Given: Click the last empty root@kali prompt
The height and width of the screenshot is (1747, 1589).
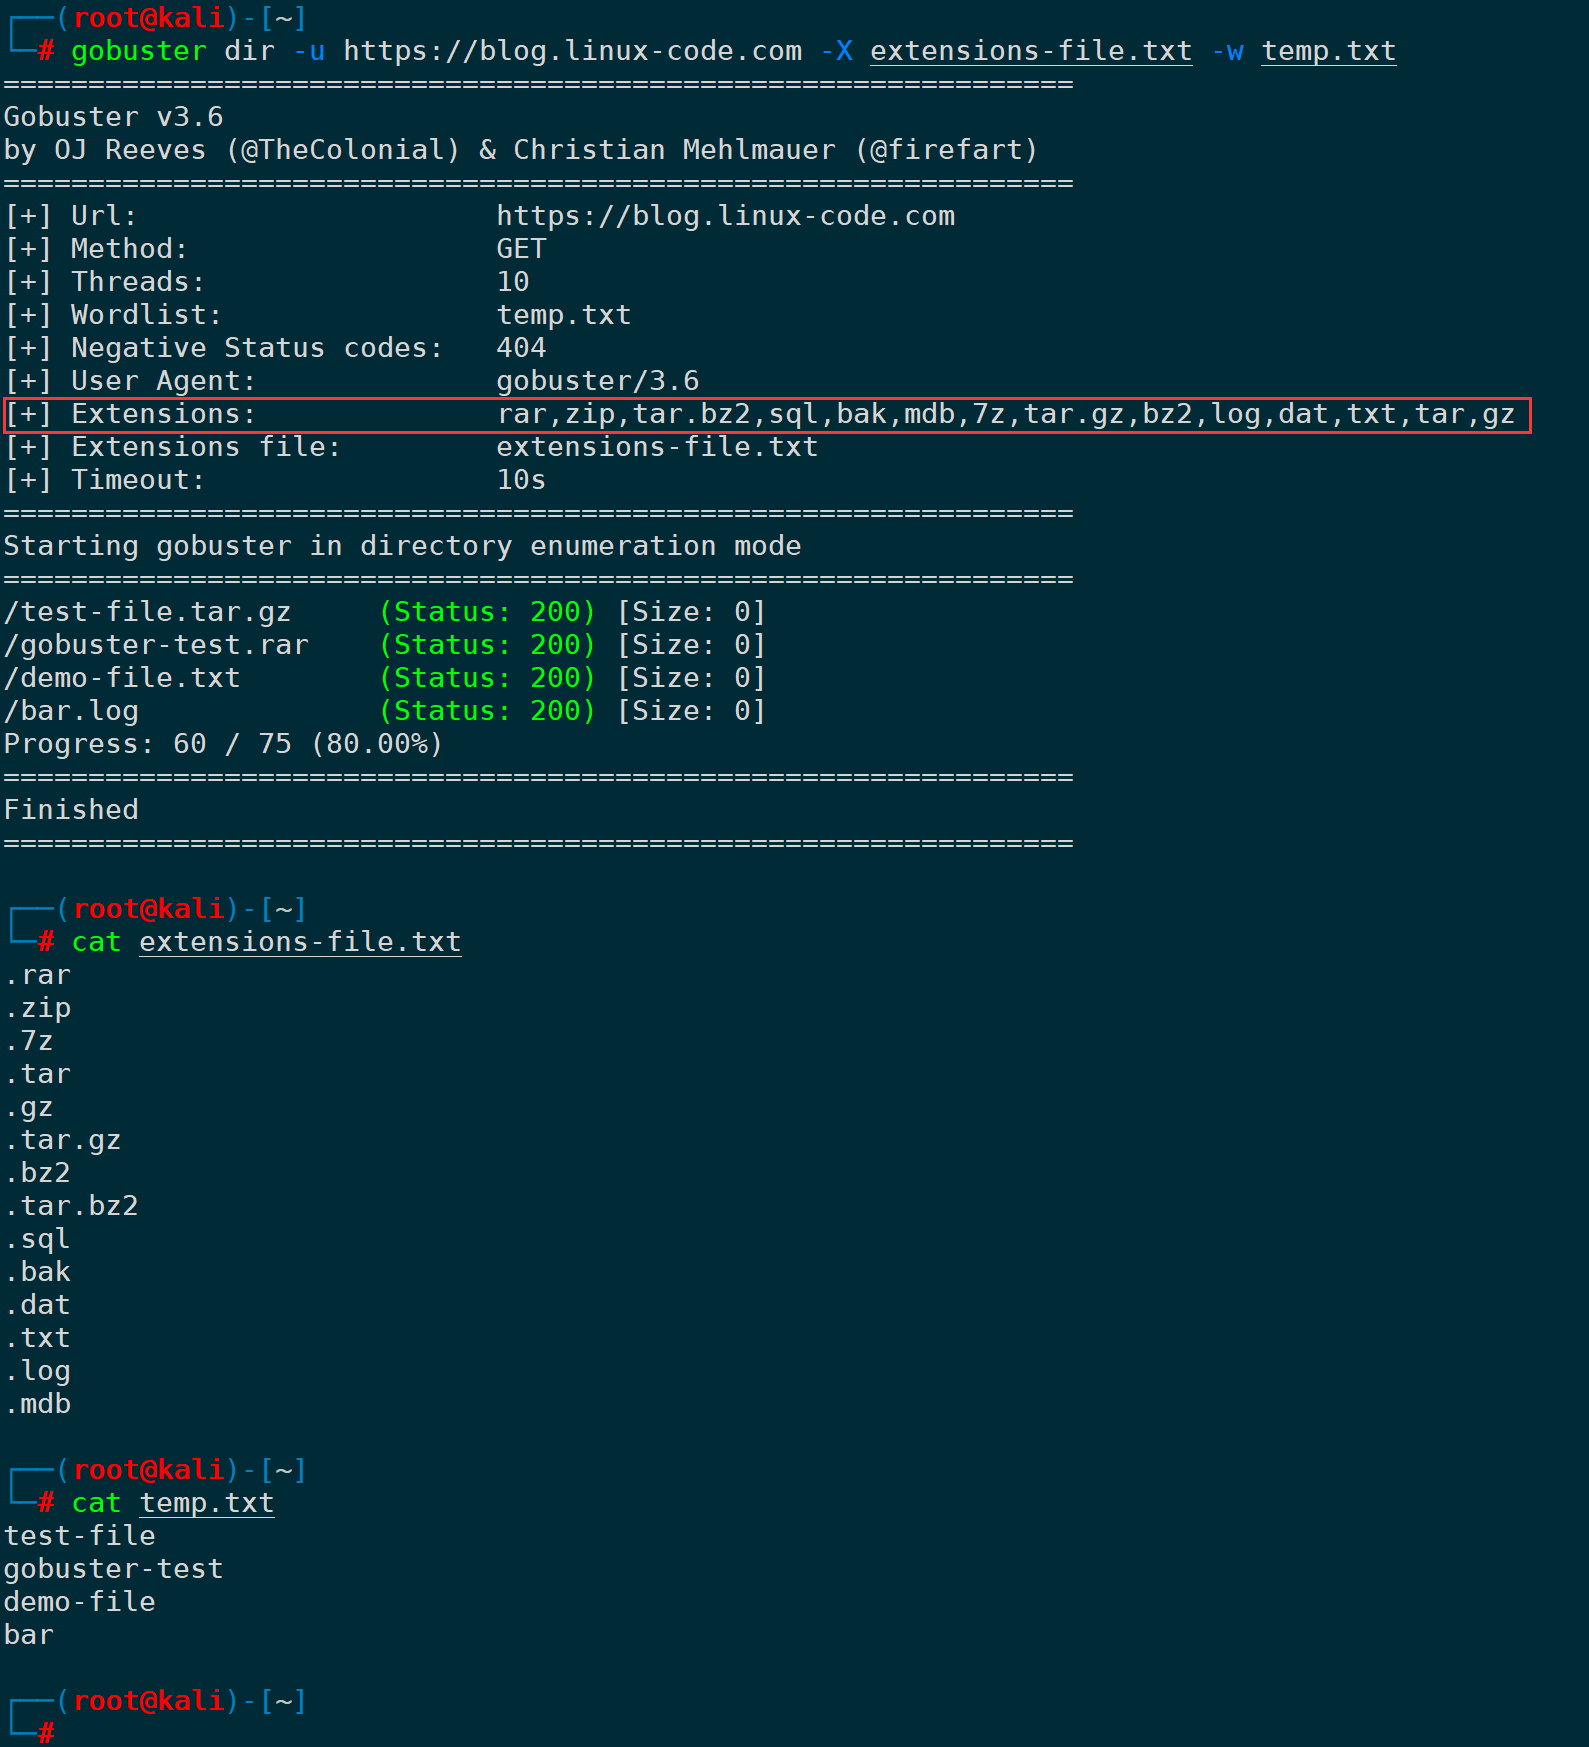Looking at the screenshot, I should [x=157, y=1716].
